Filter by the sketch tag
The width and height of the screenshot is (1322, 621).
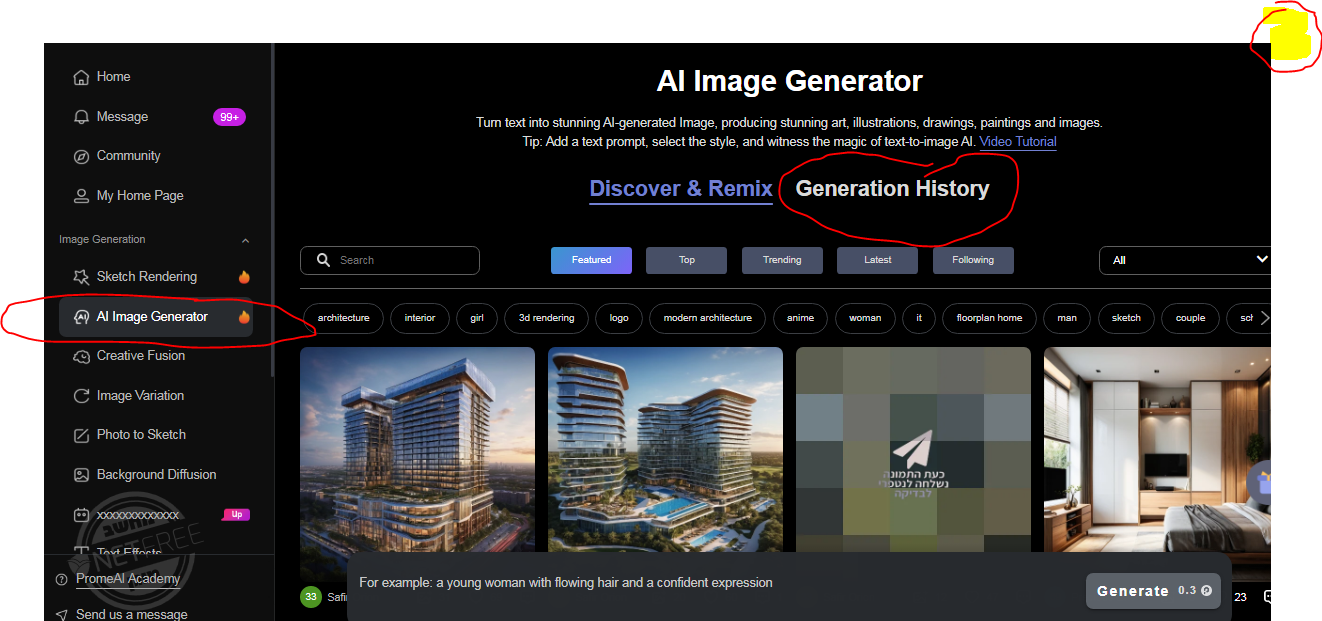(1126, 318)
